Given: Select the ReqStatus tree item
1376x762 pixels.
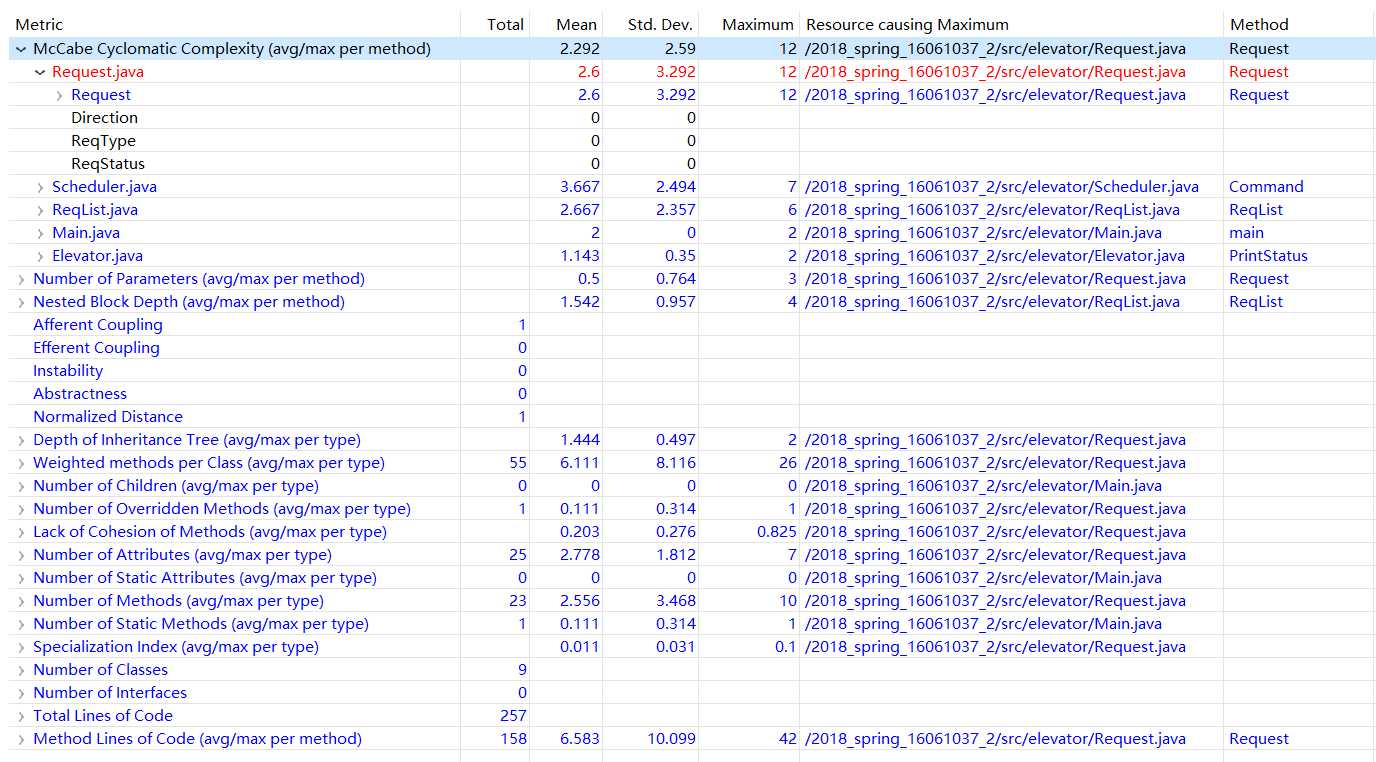Looking at the screenshot, I should click(x=108, y=164).
